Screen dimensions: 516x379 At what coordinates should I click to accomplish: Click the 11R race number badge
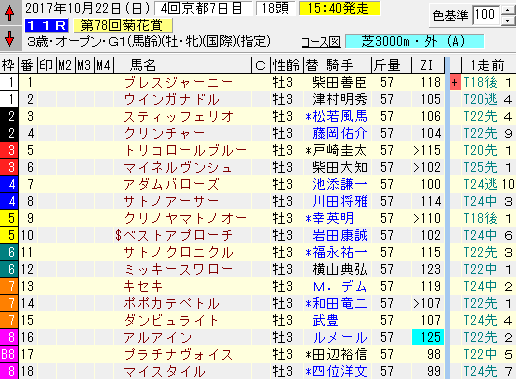coord(47,25)
